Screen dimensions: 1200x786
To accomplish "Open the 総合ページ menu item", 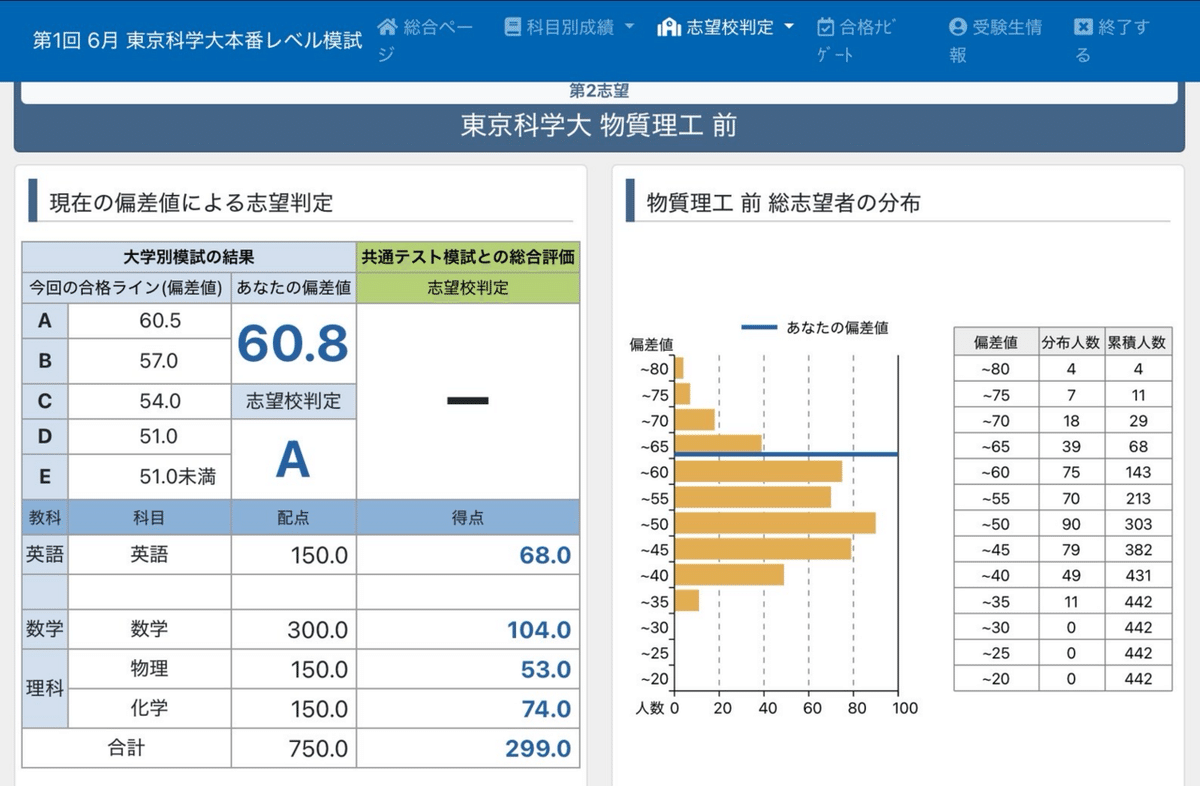I will (426, 41).
